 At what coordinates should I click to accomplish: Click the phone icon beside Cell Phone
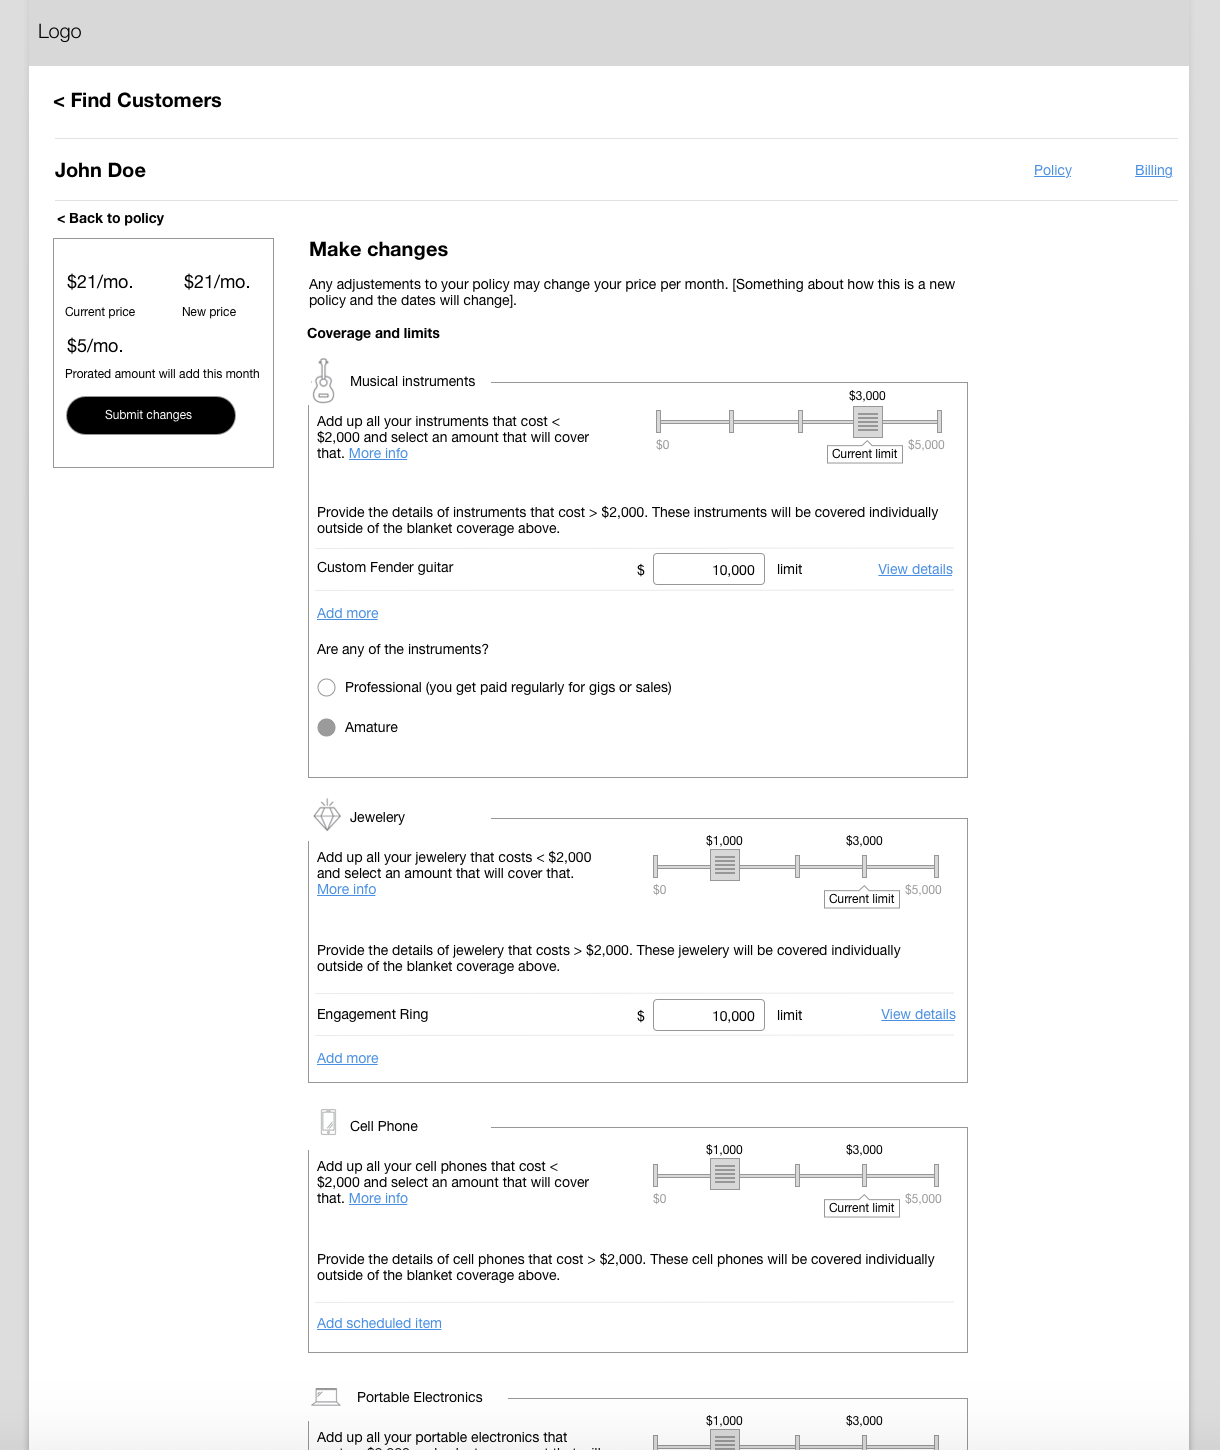[328, 1123]
